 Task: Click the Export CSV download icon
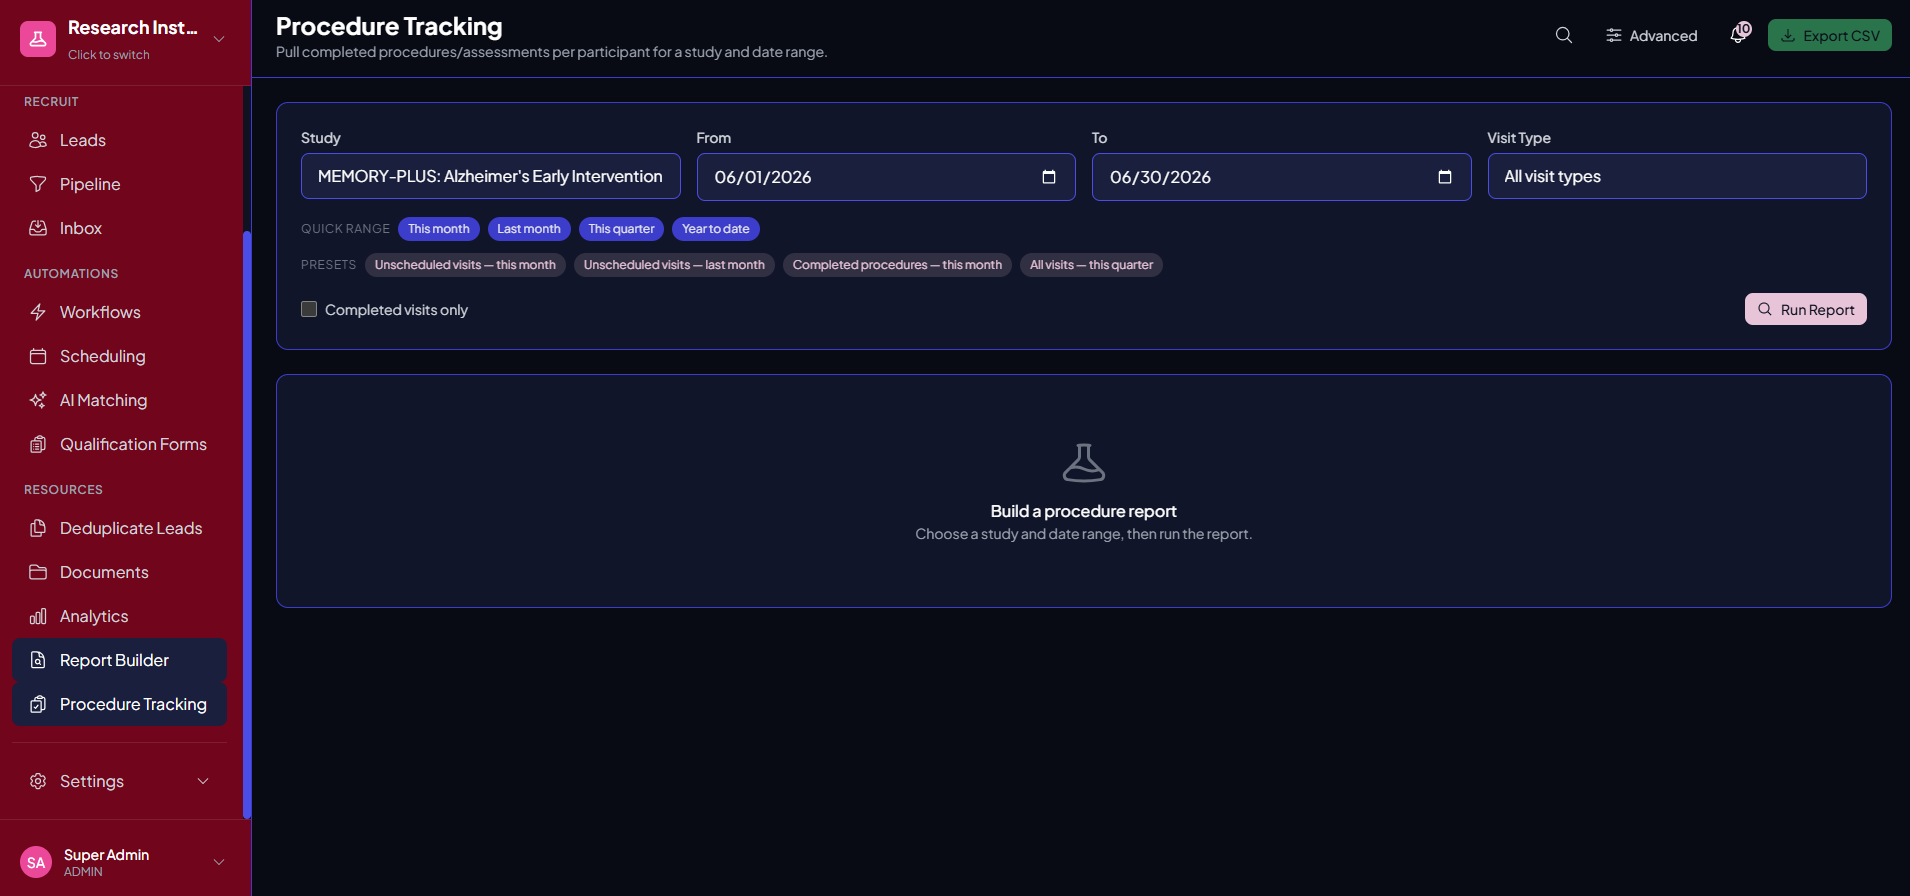[1788, 35]
